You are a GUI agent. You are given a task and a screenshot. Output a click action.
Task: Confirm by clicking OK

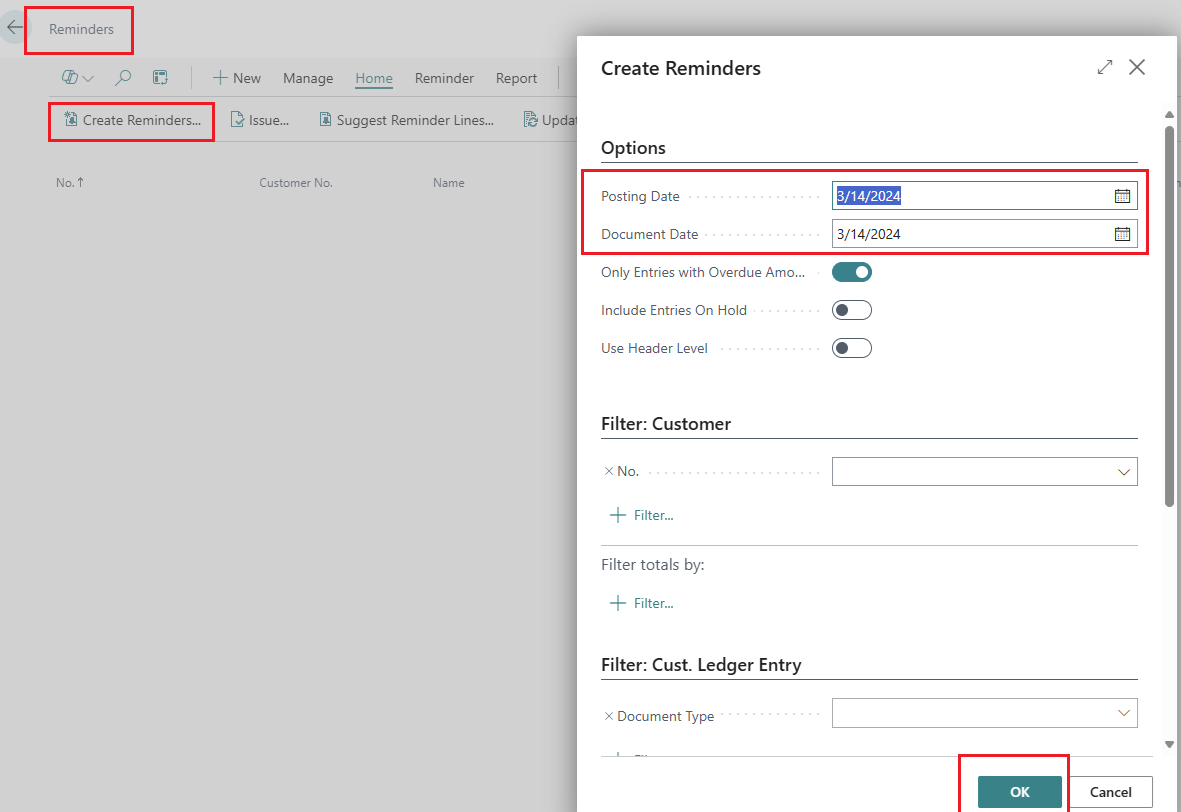tap(1018, 791)
